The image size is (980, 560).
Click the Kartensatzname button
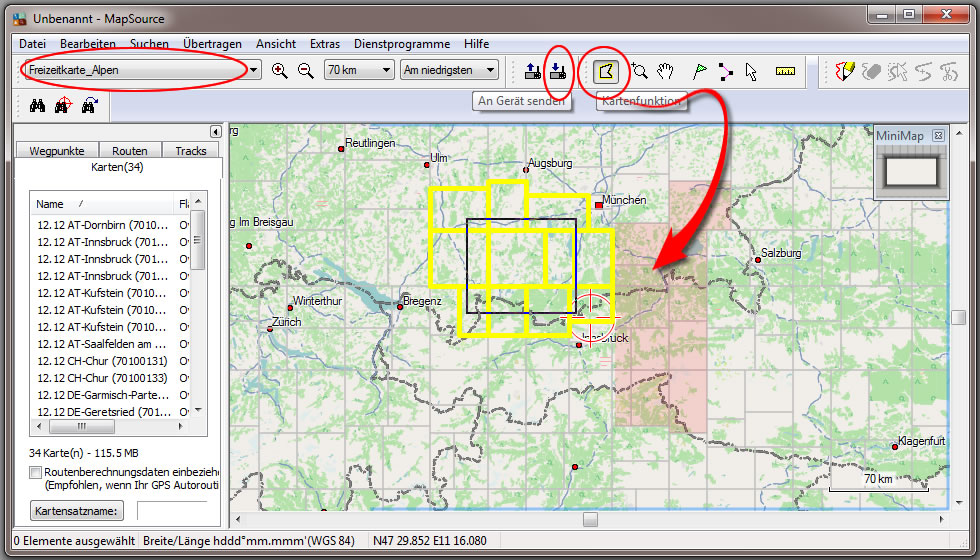(x=76, y=511)
